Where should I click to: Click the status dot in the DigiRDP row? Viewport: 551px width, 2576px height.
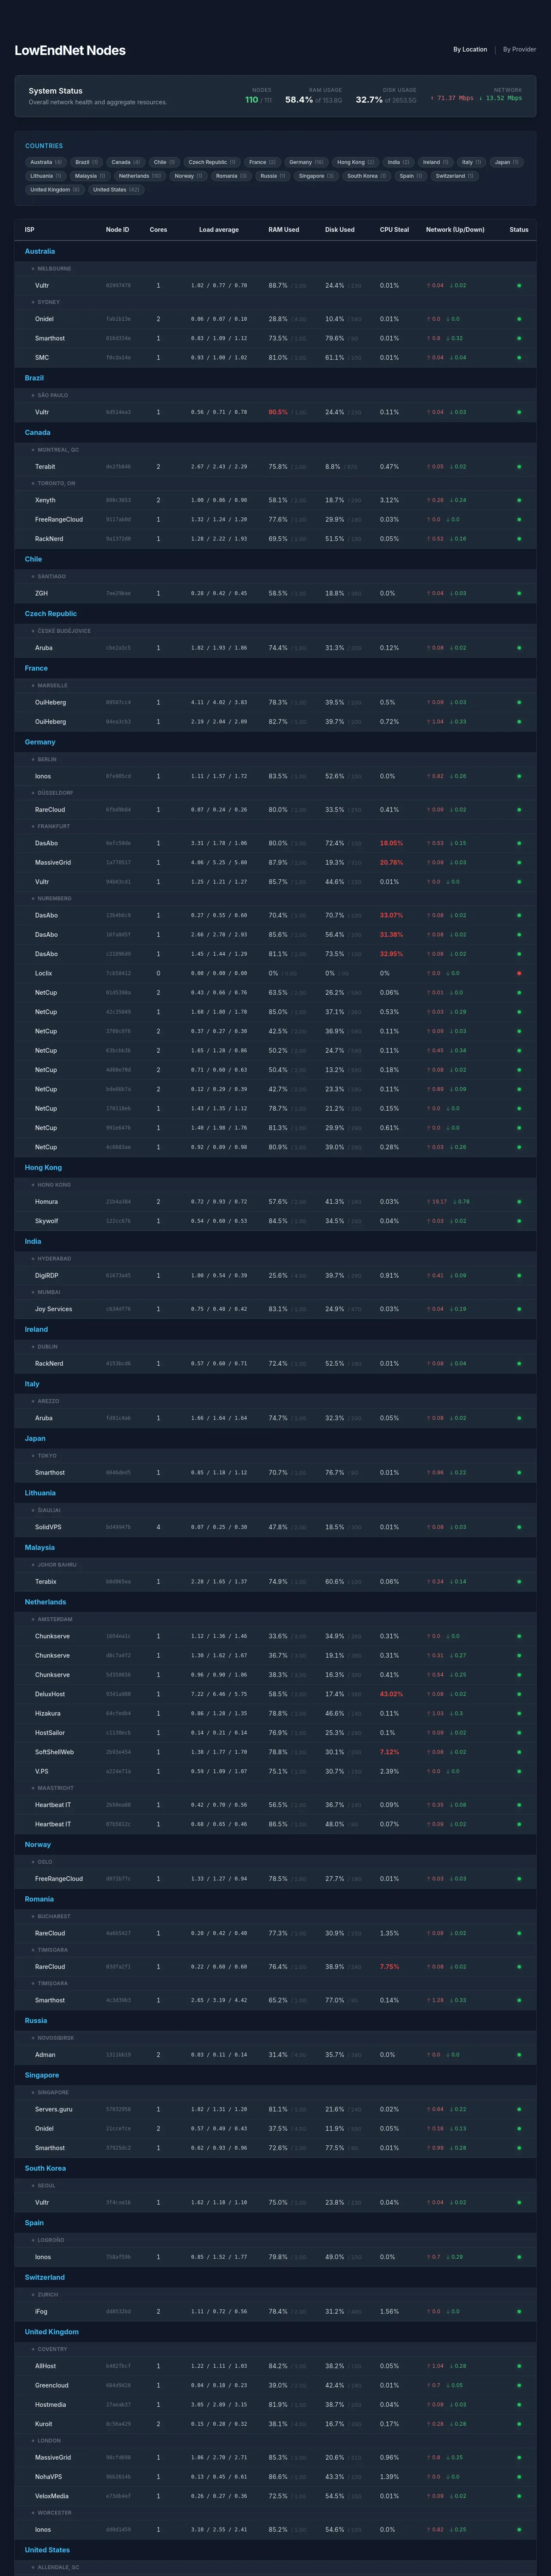pos(519,1275)
